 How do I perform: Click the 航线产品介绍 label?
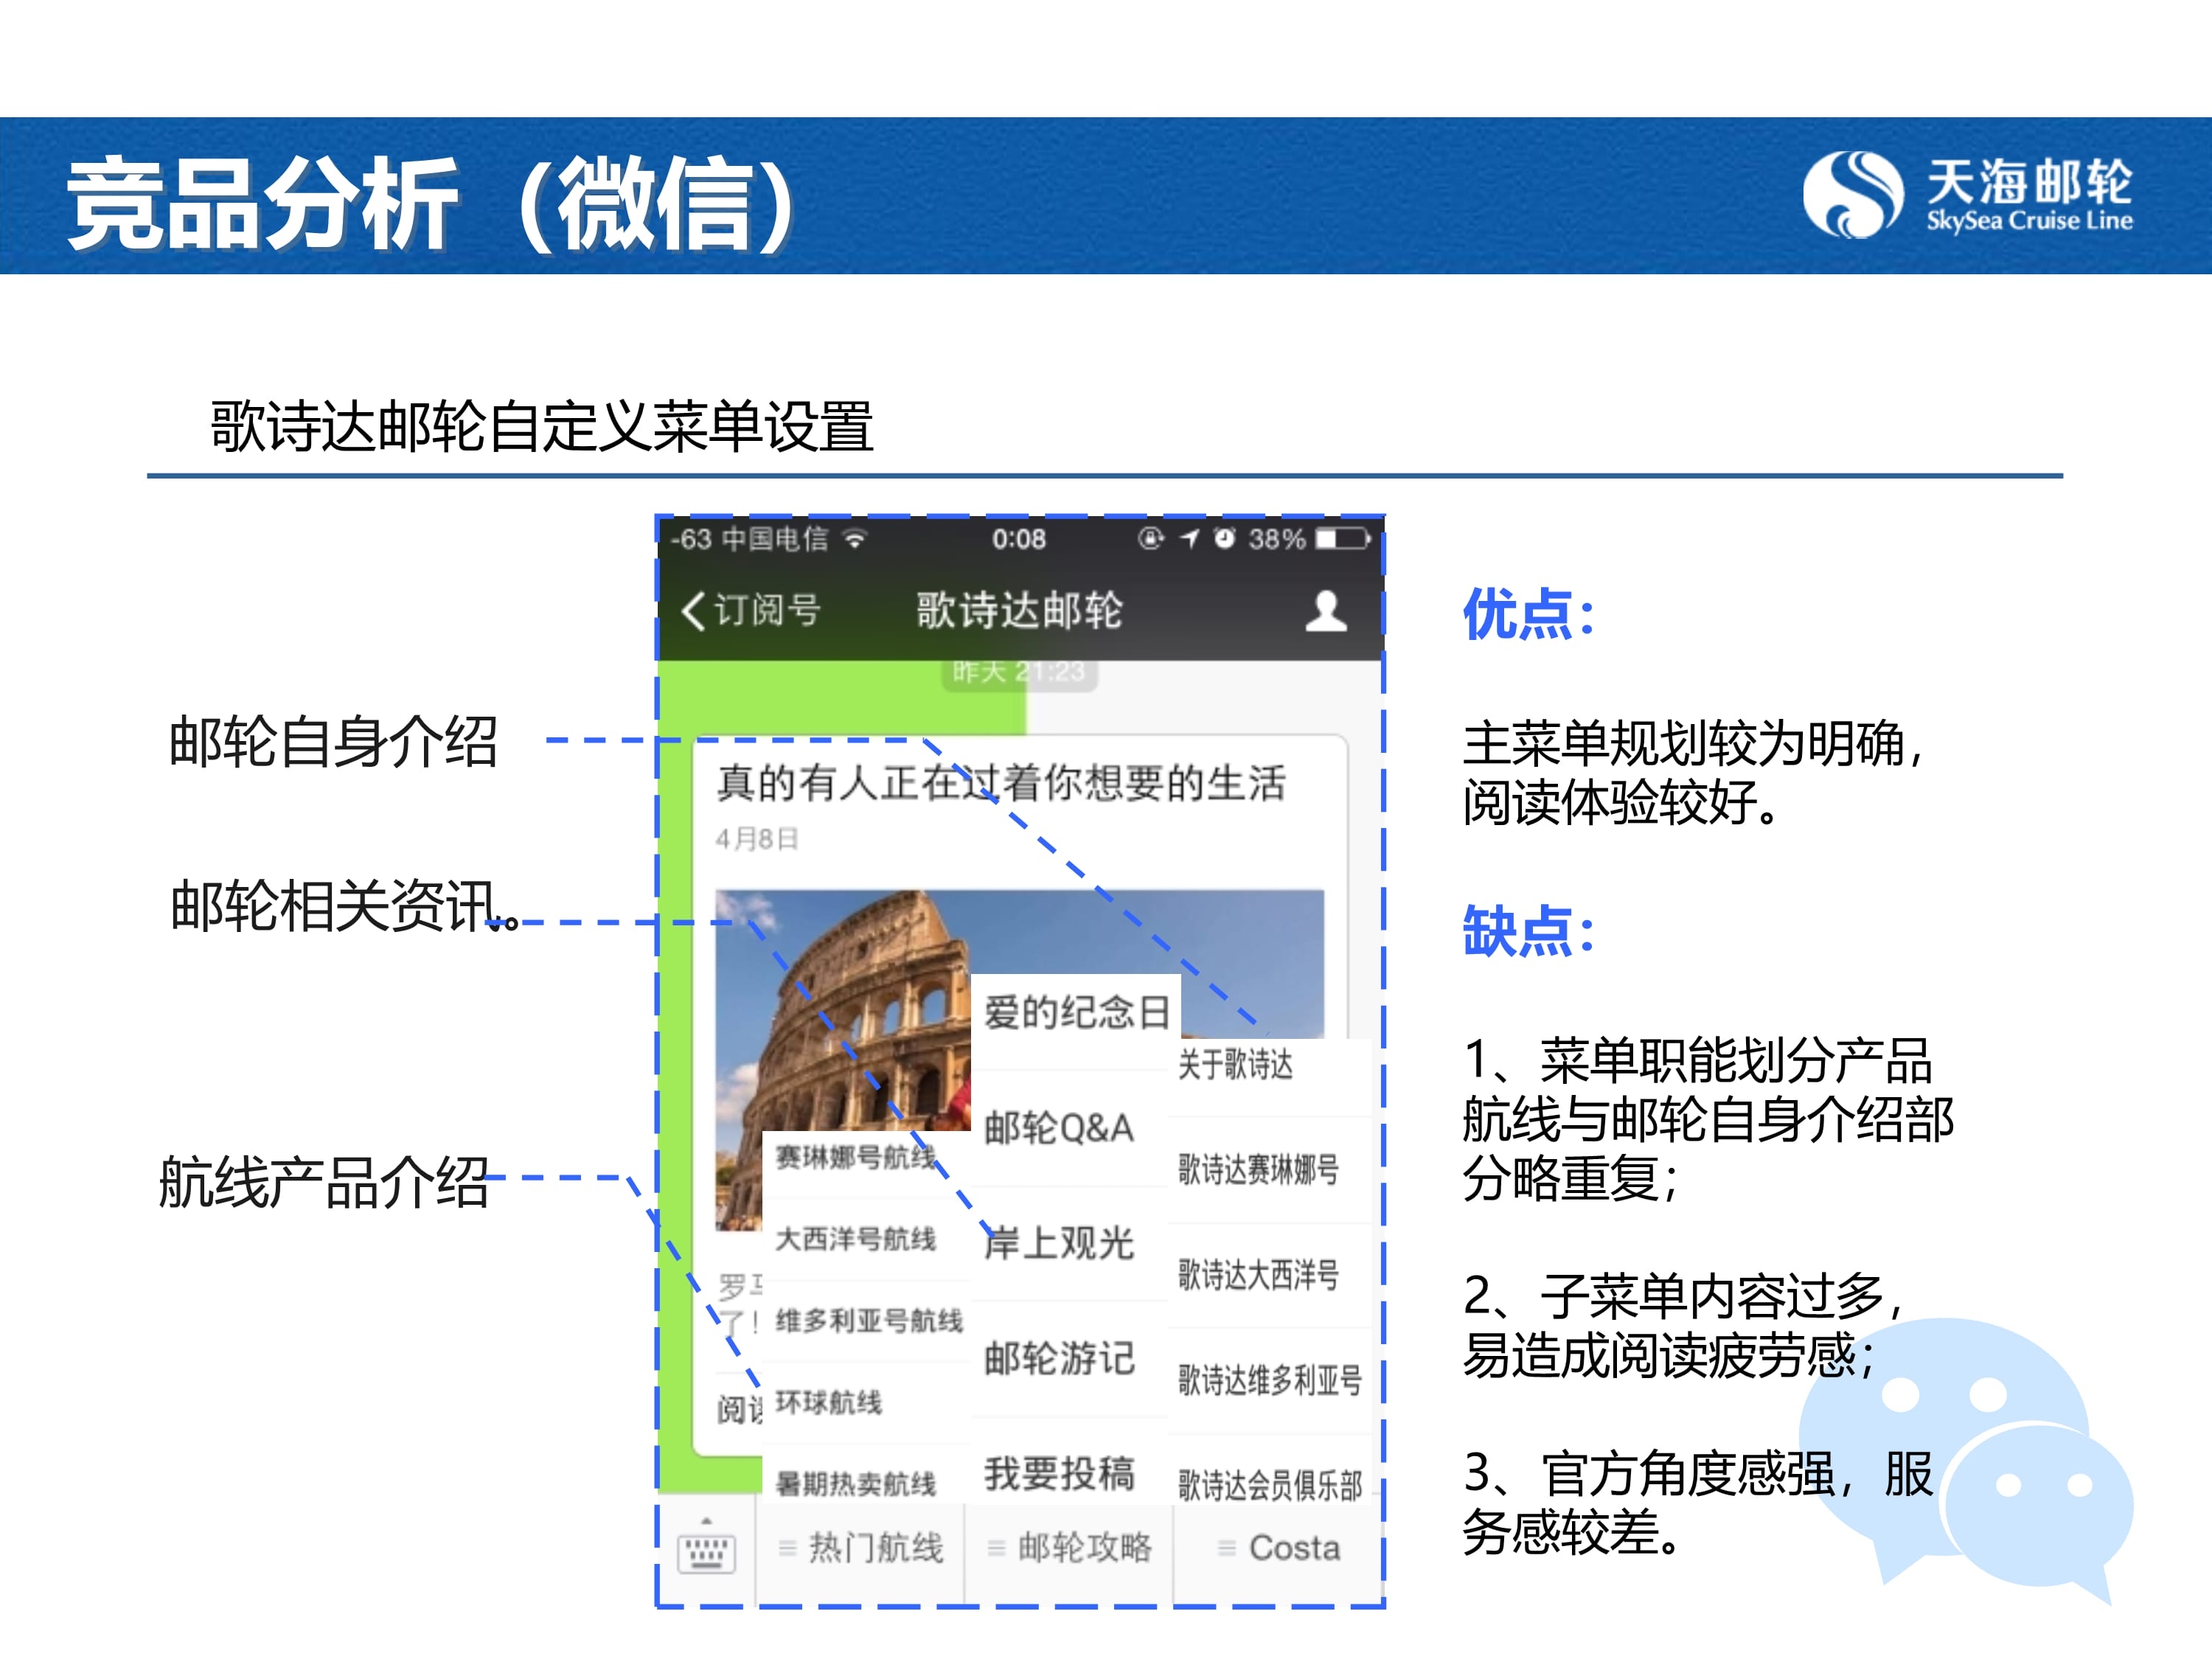point(324,1181)
